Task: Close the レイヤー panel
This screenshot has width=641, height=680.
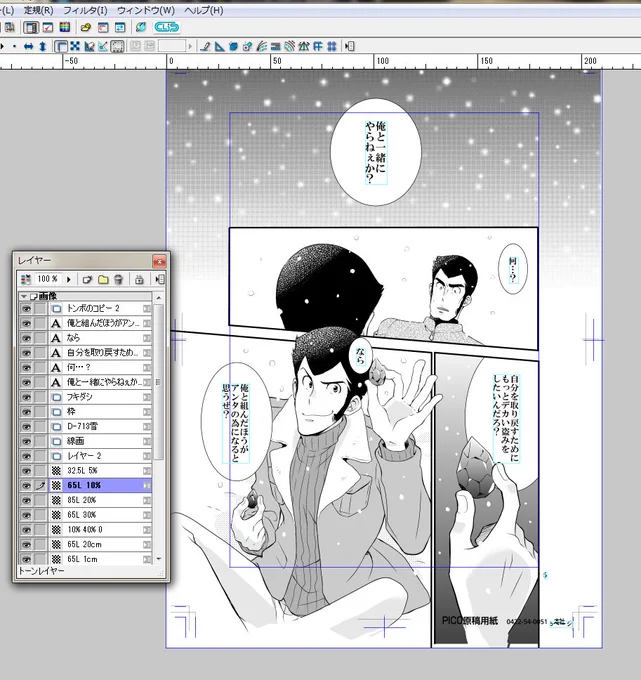Action: (159, 261)
